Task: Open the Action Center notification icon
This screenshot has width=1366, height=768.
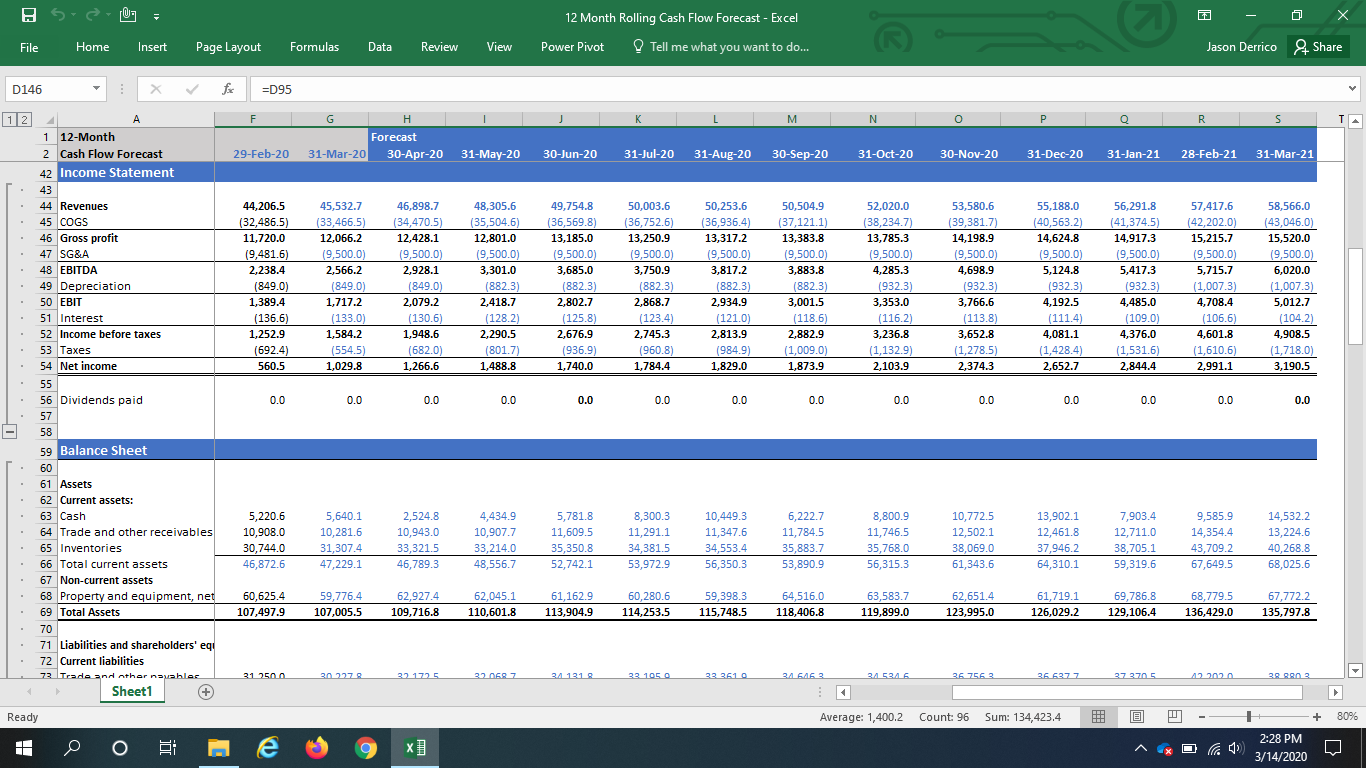Action: [x=1333, y=748]
